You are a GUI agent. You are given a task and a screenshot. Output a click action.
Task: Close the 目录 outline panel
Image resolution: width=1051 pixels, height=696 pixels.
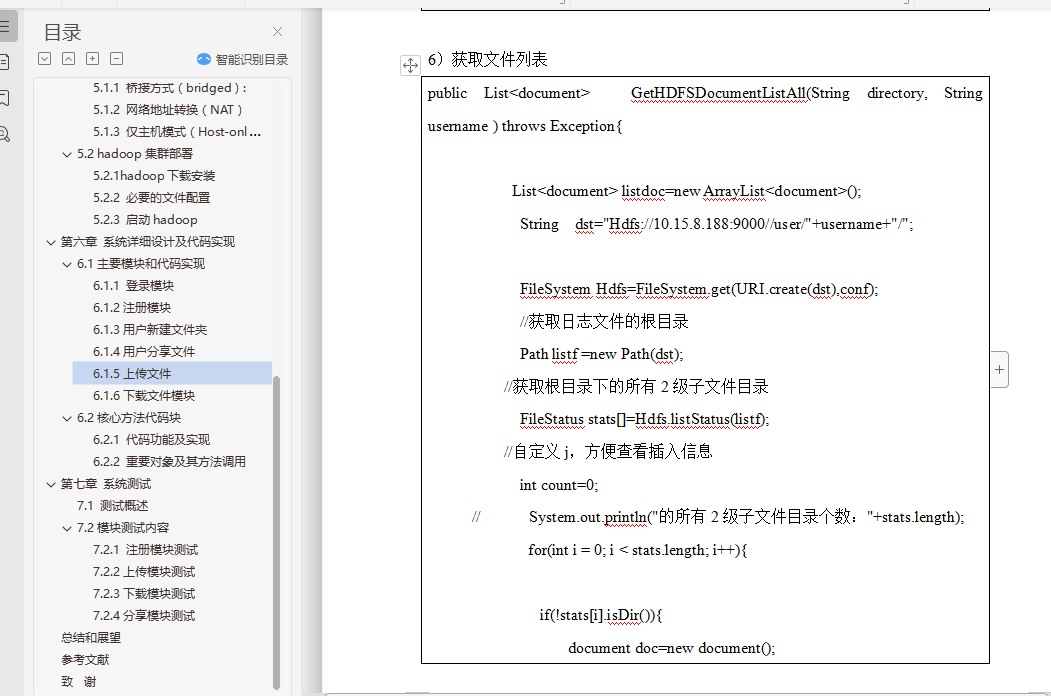click(x=277, y=32)
